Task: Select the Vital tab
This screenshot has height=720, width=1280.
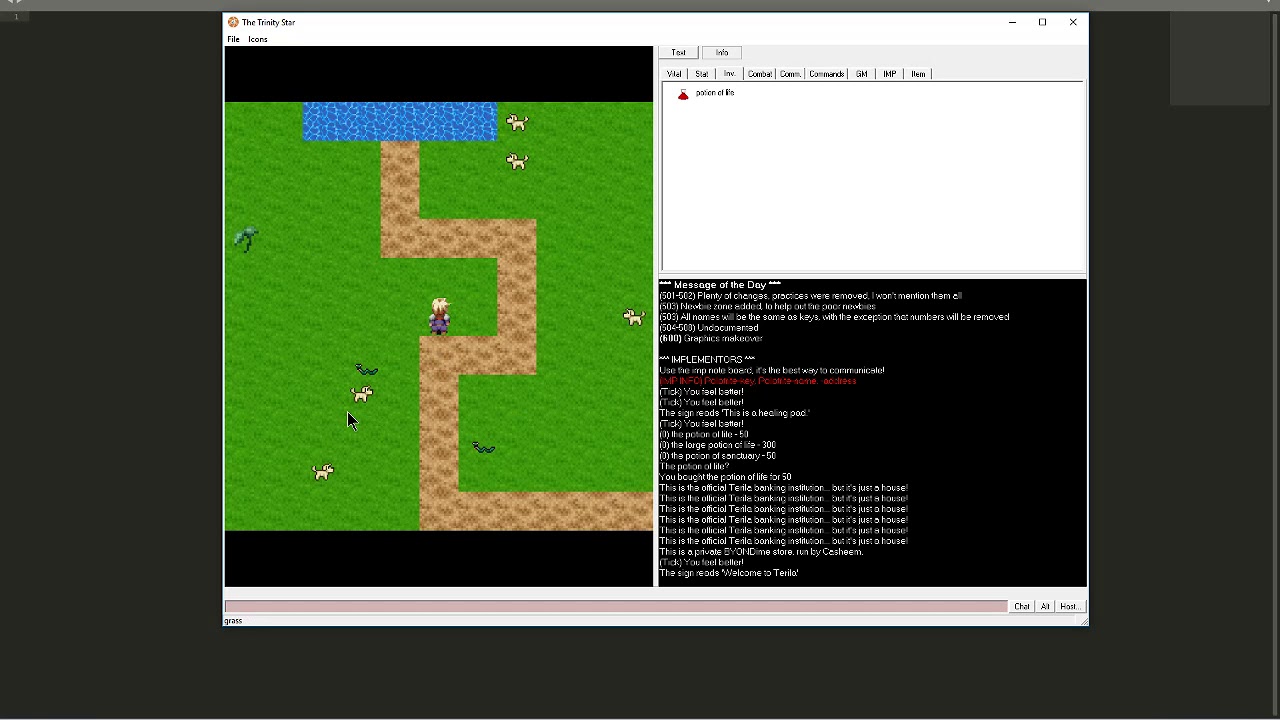Action: (674, 74)
